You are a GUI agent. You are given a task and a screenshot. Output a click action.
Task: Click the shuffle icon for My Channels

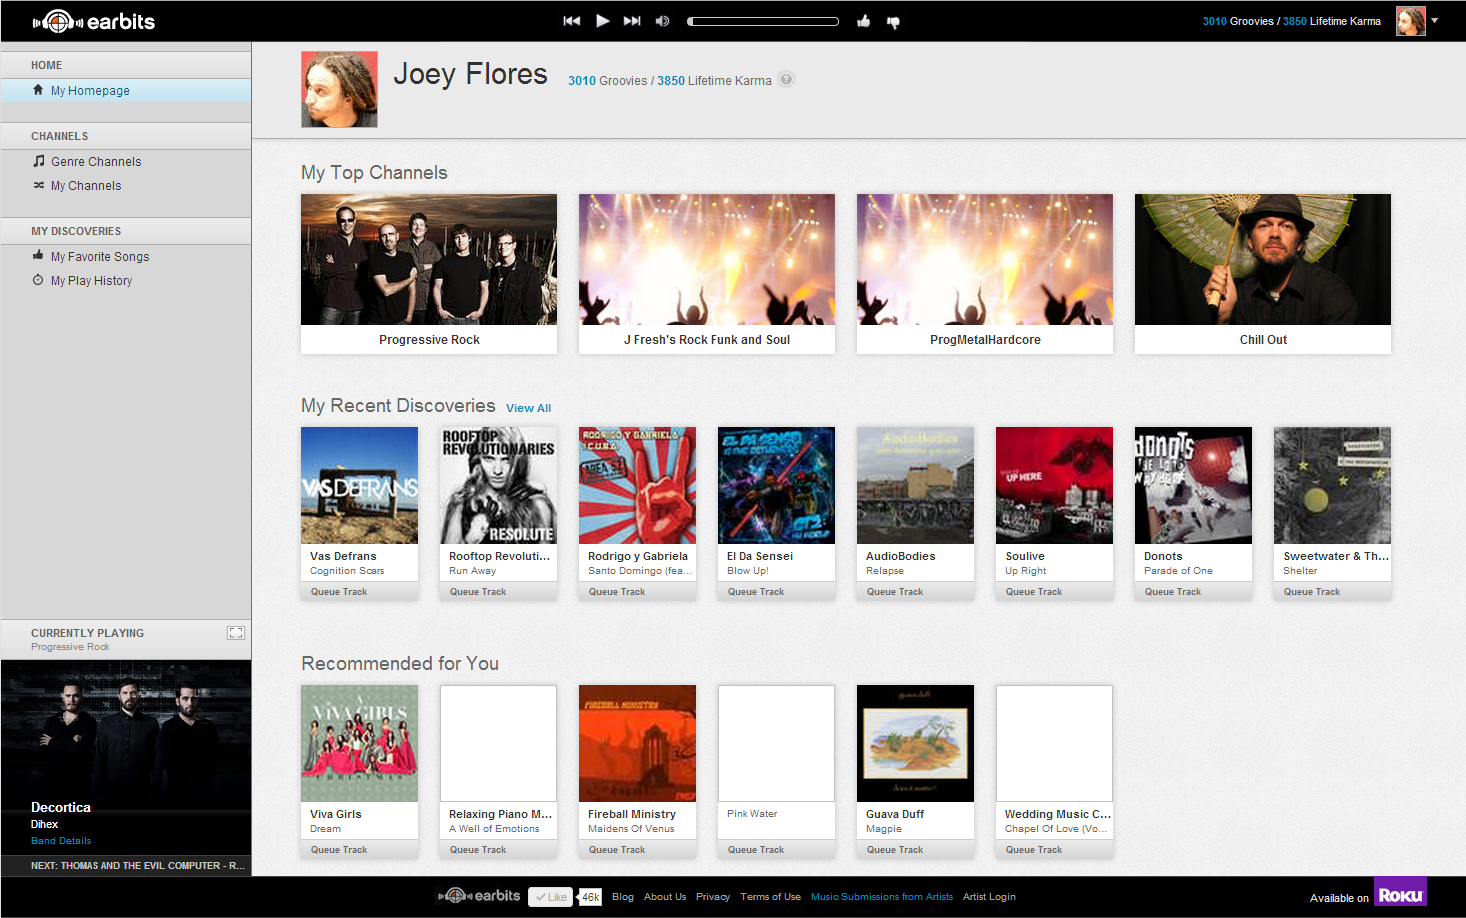39,185
